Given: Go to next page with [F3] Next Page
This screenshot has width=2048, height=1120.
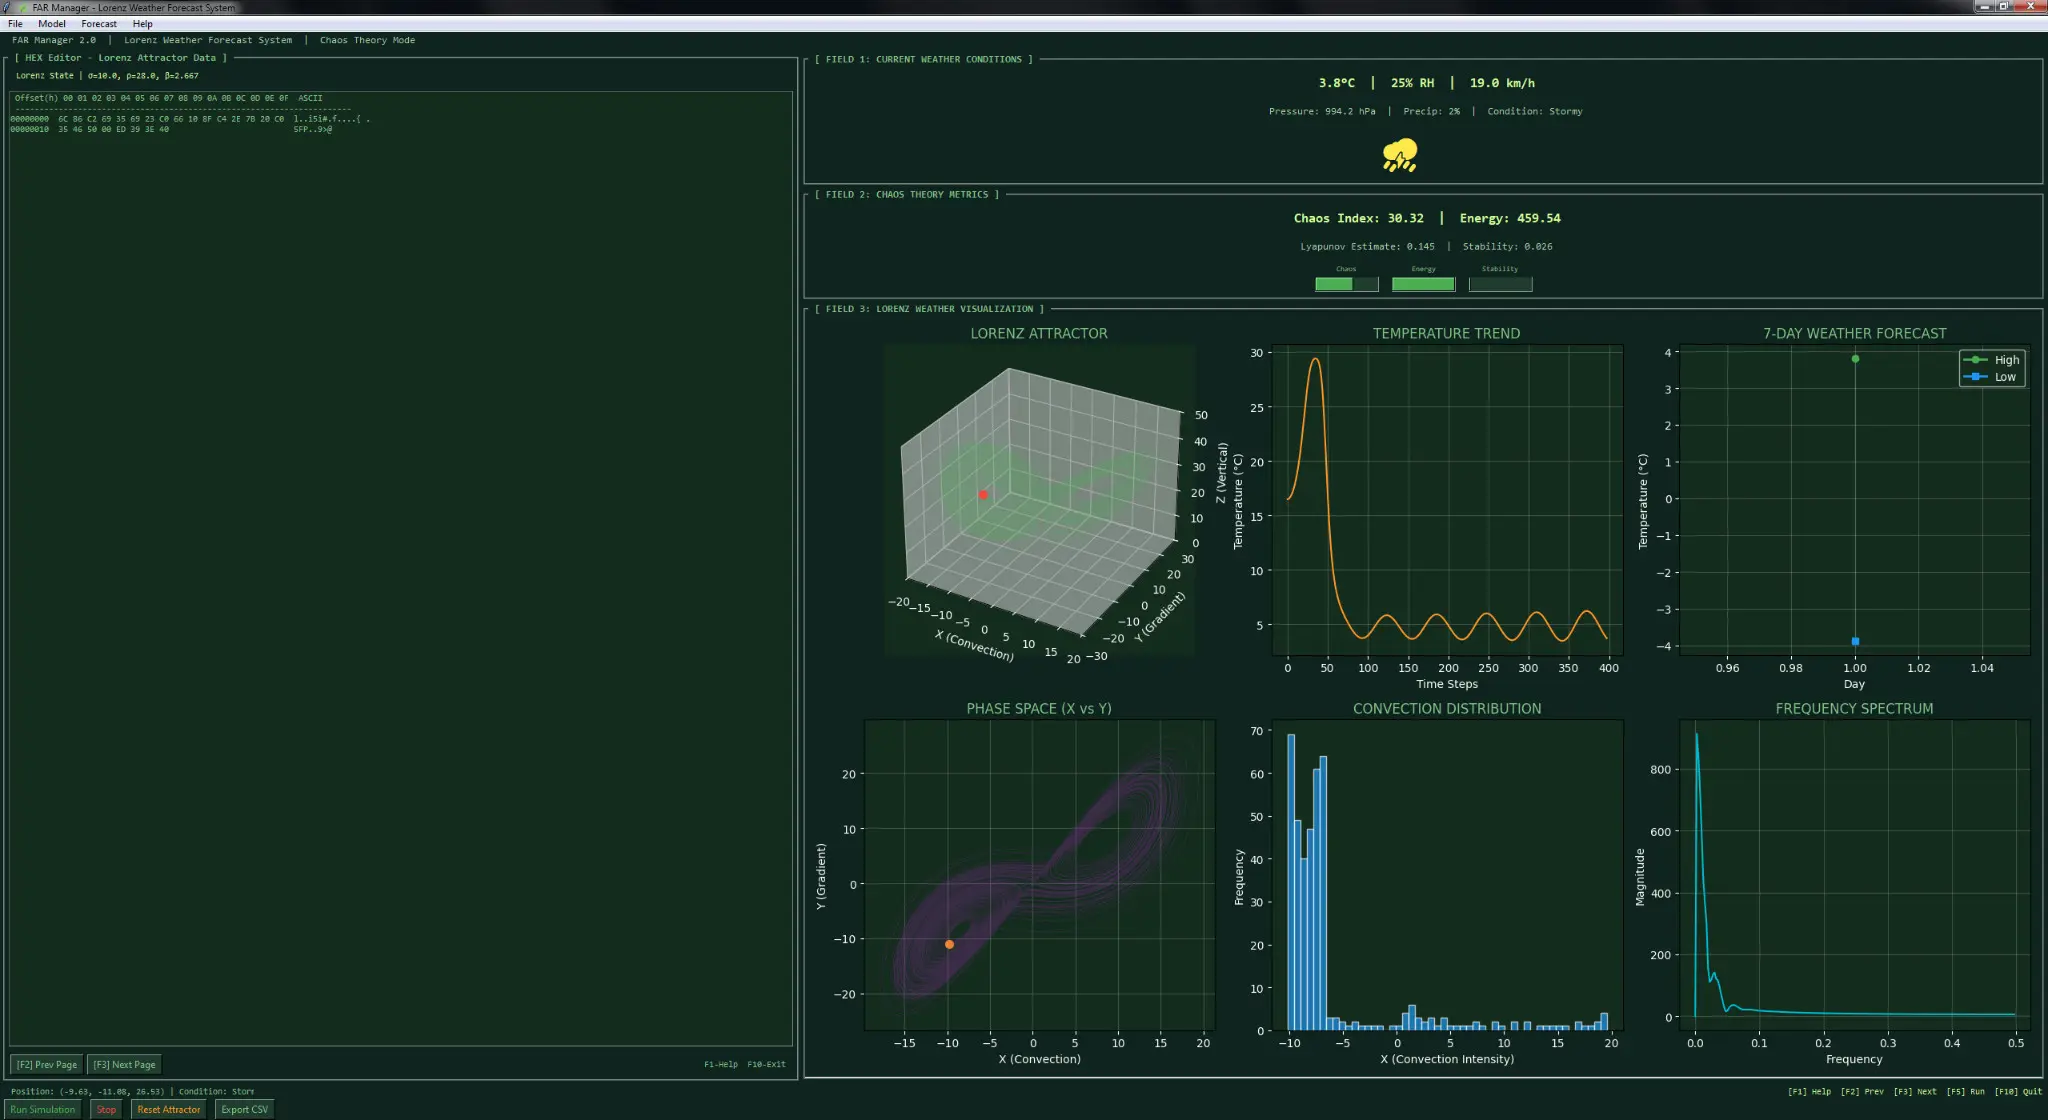Looking at the screenshot, I should (x=125, y=1064).
